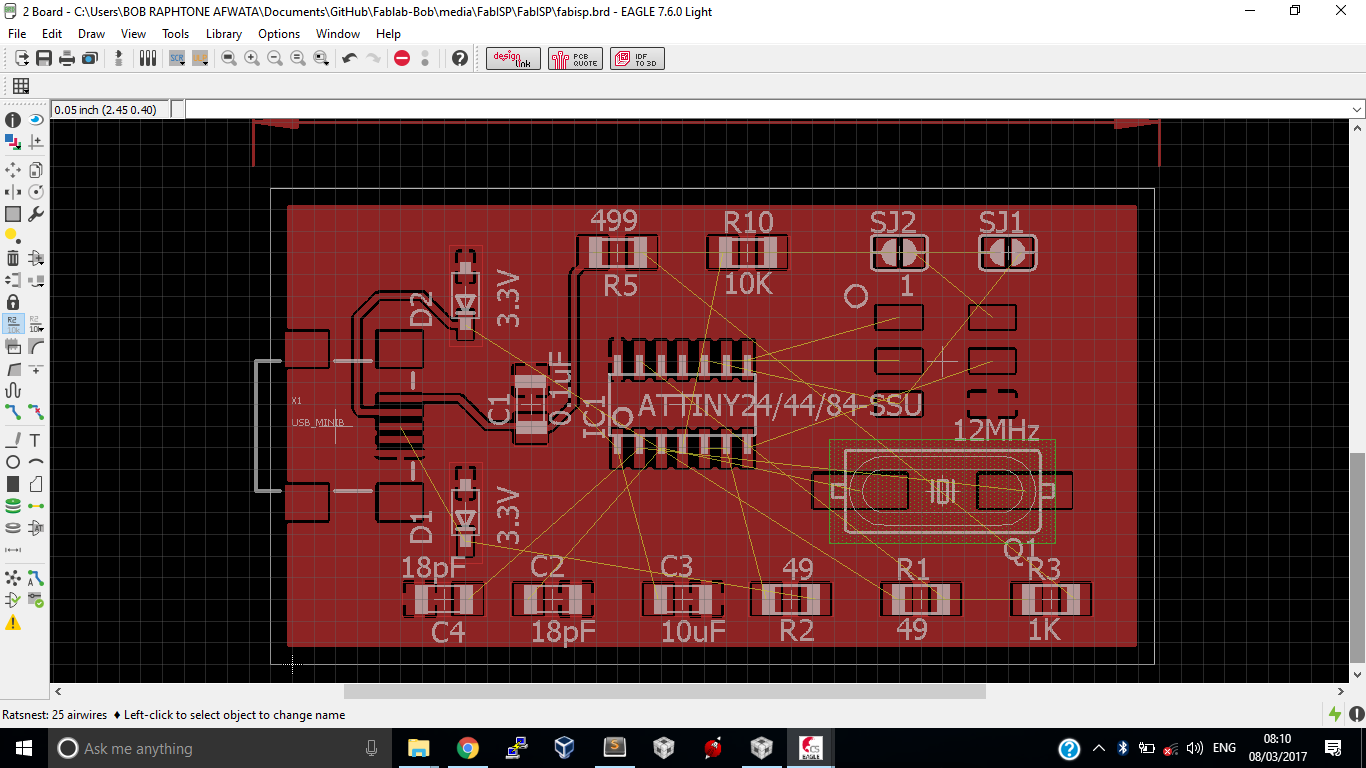Open the ULP run dropdown
This screenshot has height=768, width=1366.
tap(200, 59)
